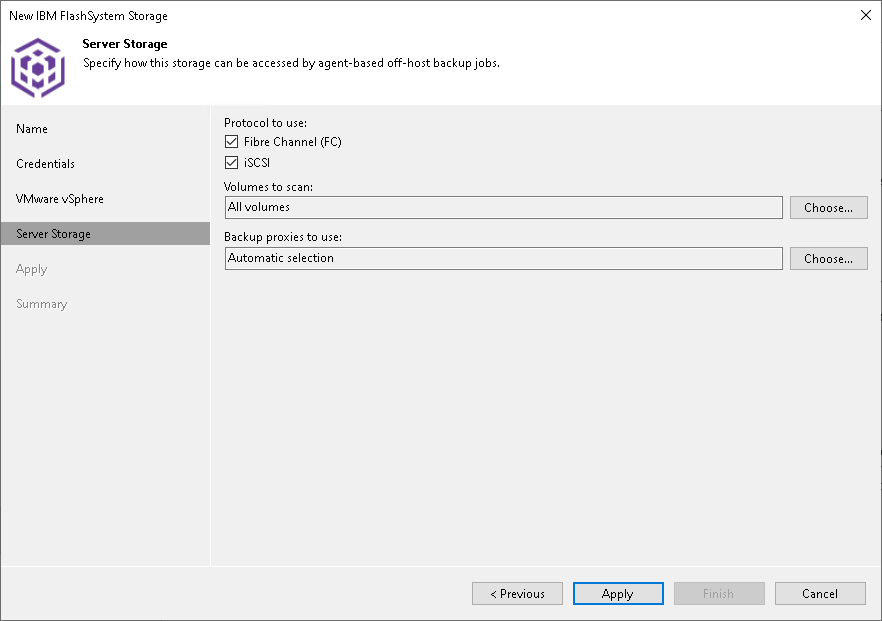The image size is (882, 621).
Task: Click the Backup proxies to use field
Action: click(x=503, y=258)
